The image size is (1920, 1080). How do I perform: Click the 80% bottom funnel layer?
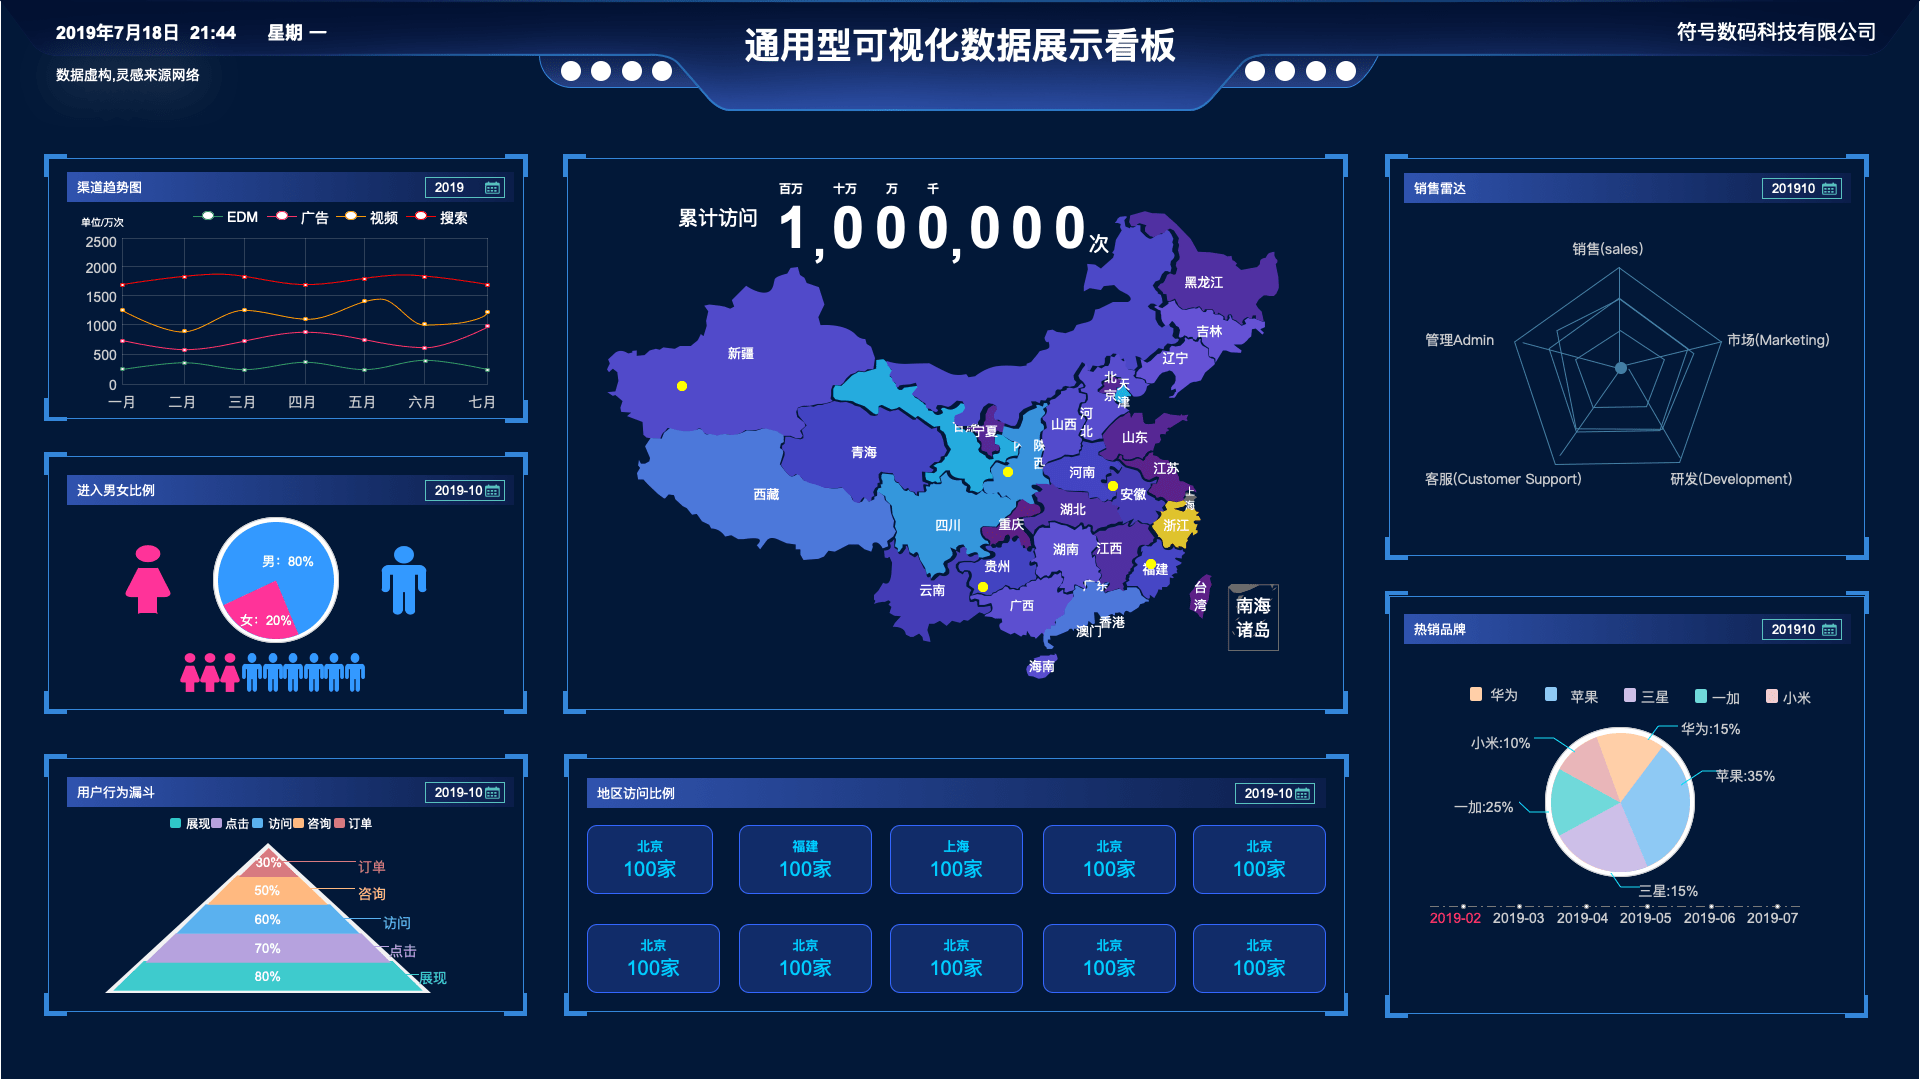click(267, 976)
